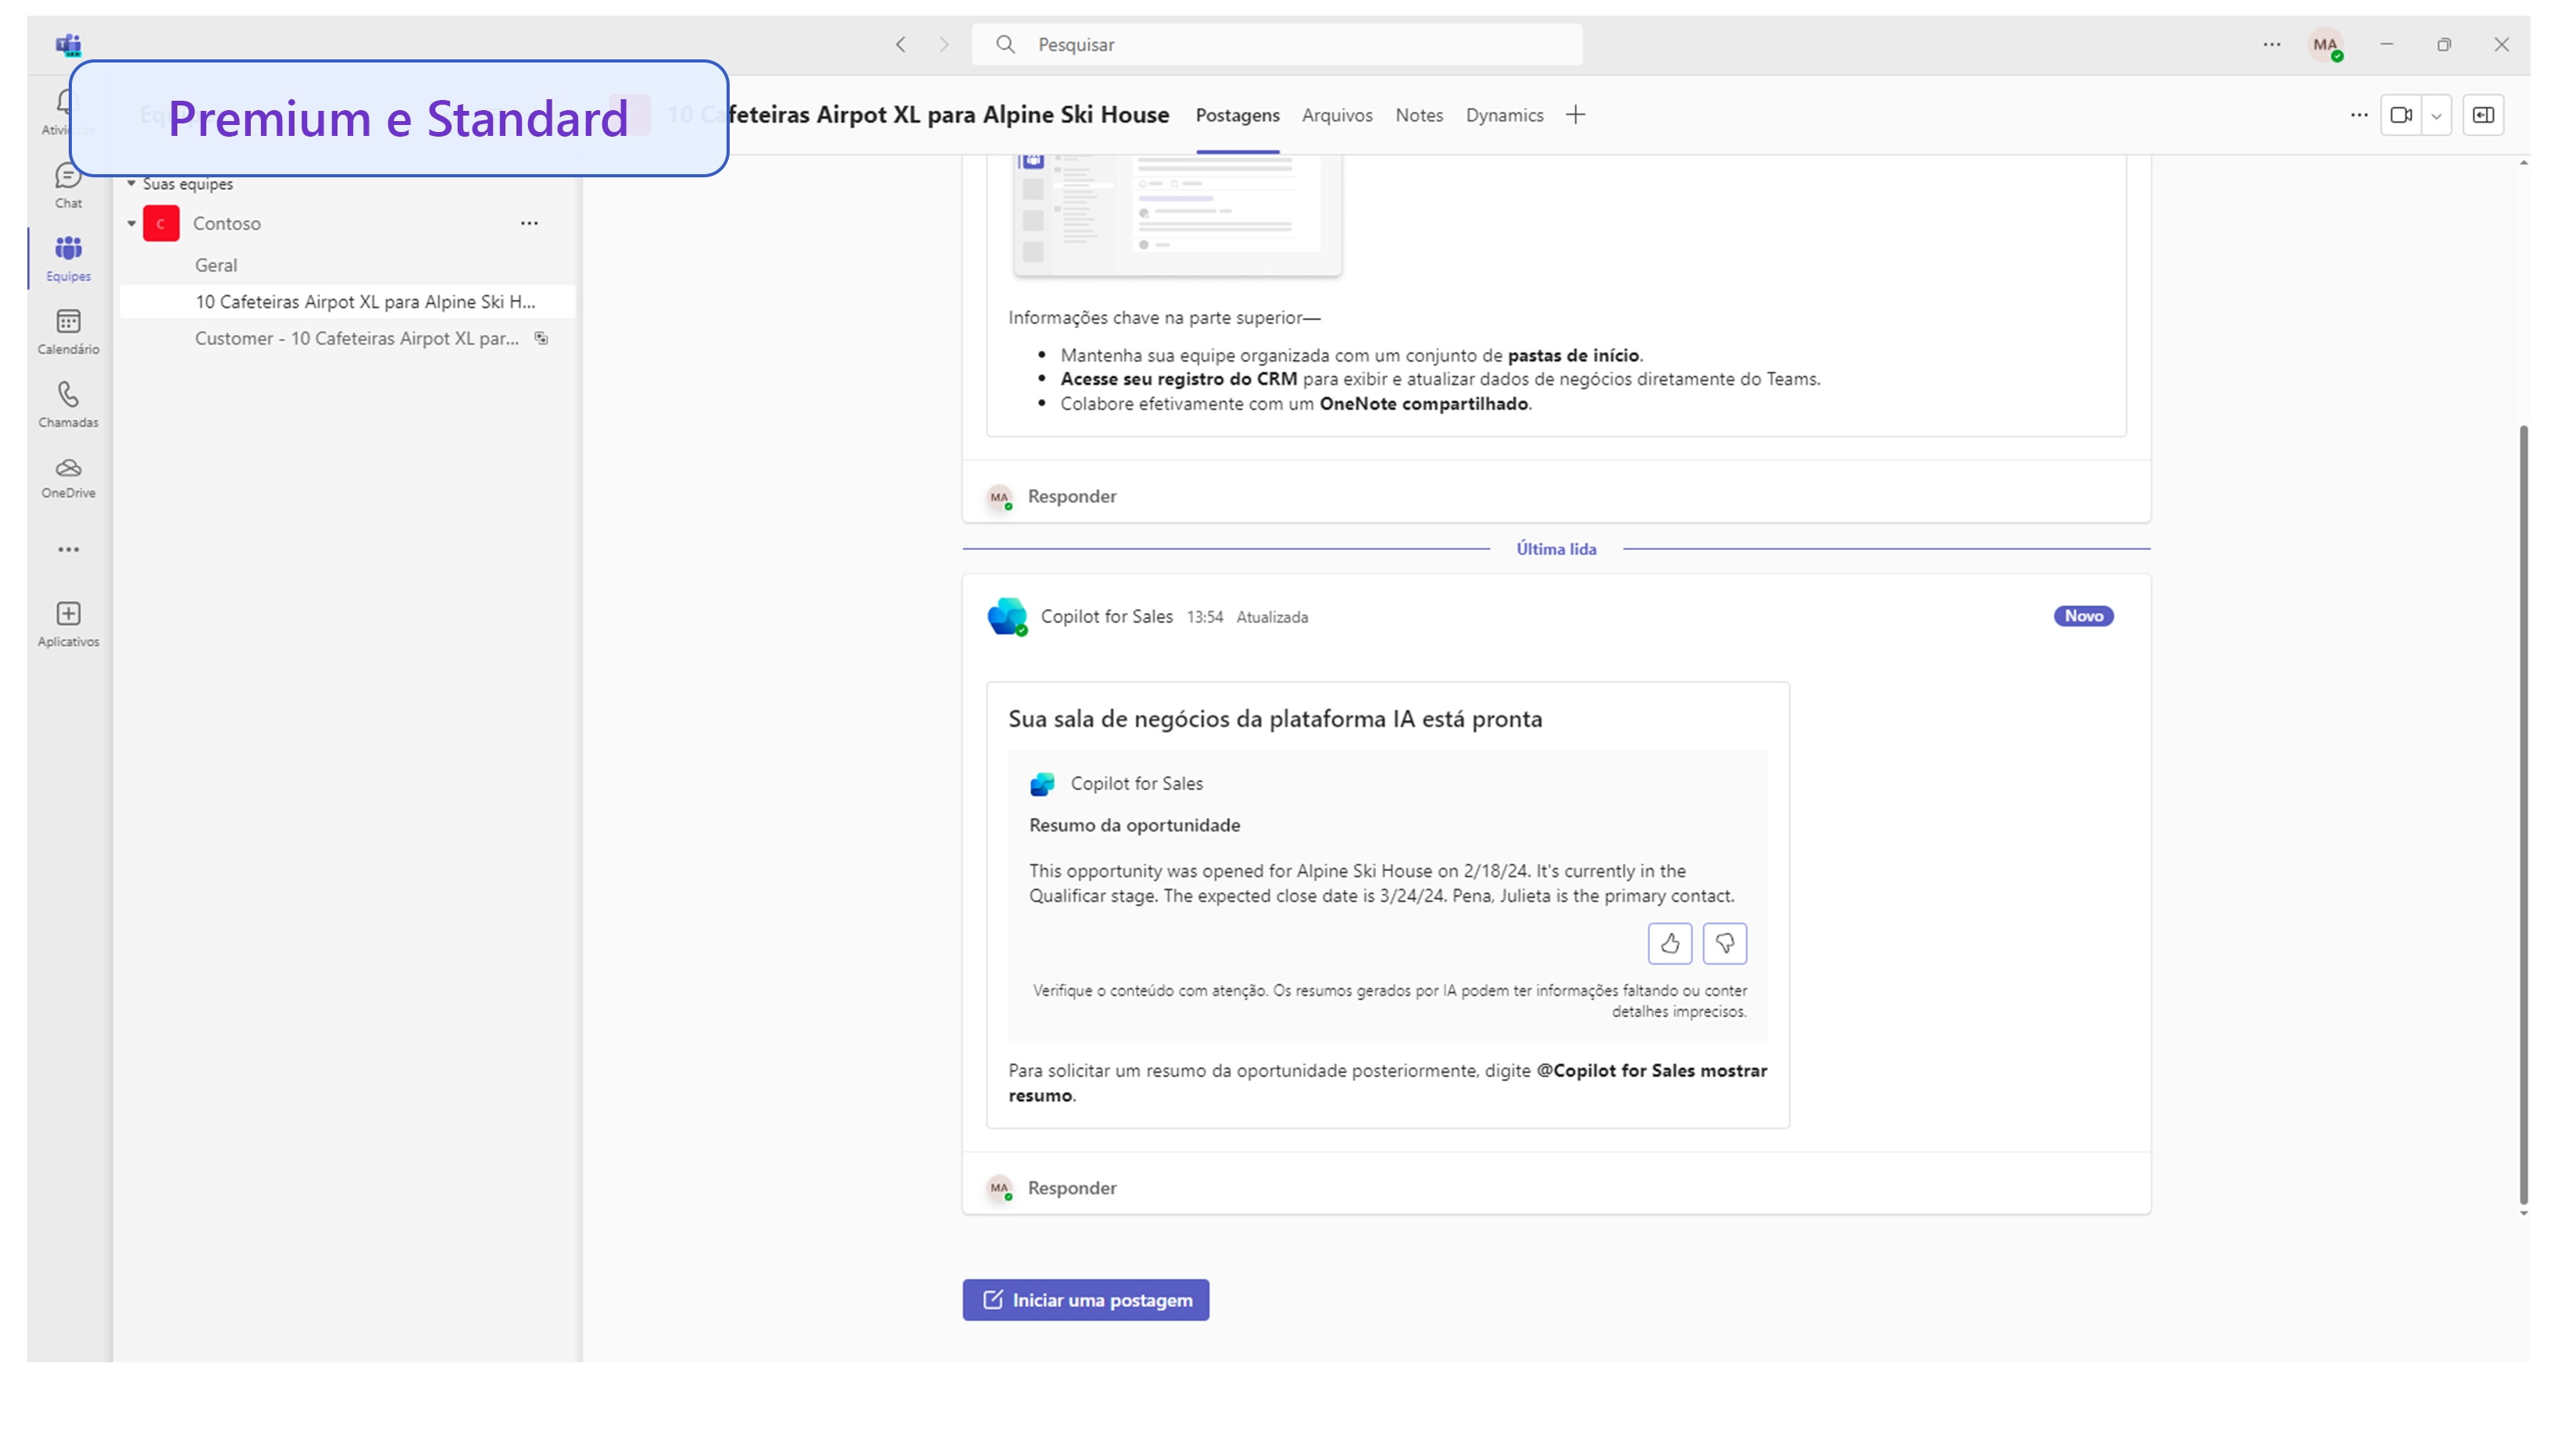Add a new tab with plus icon
The width and height of the screenshot is (2550, 1456).
click(1575, 115)
